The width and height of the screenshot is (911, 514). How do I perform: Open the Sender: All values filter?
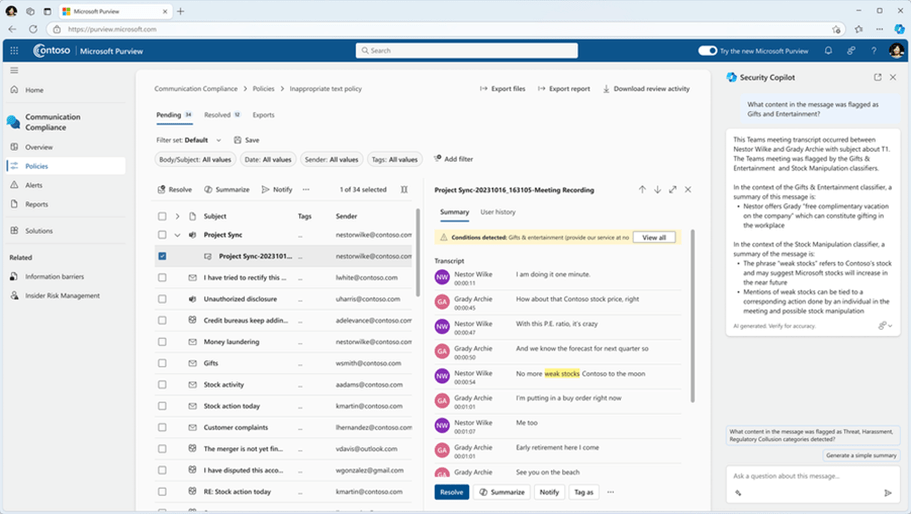coord(331,159)
